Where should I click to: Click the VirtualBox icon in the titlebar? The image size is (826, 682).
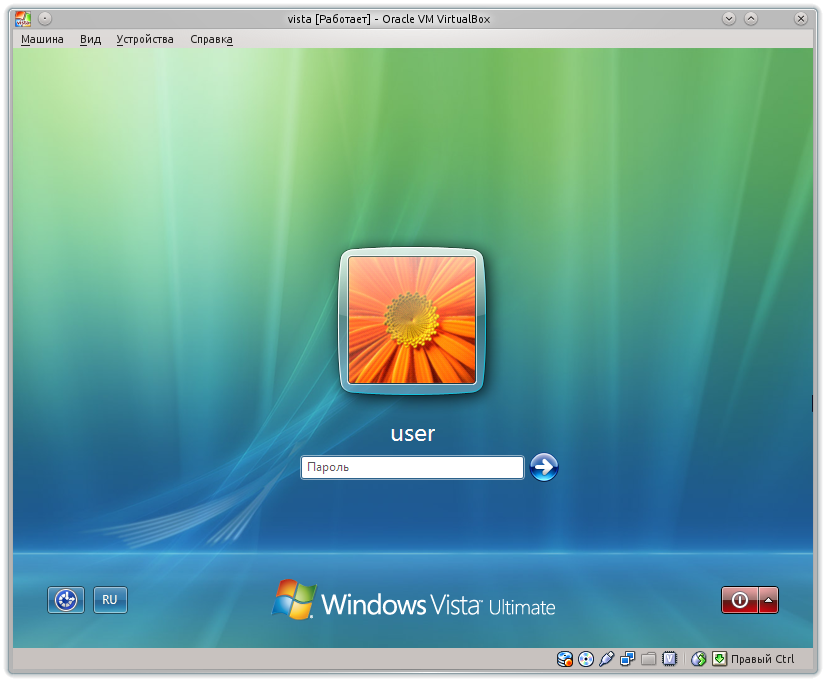coord(22,17)
